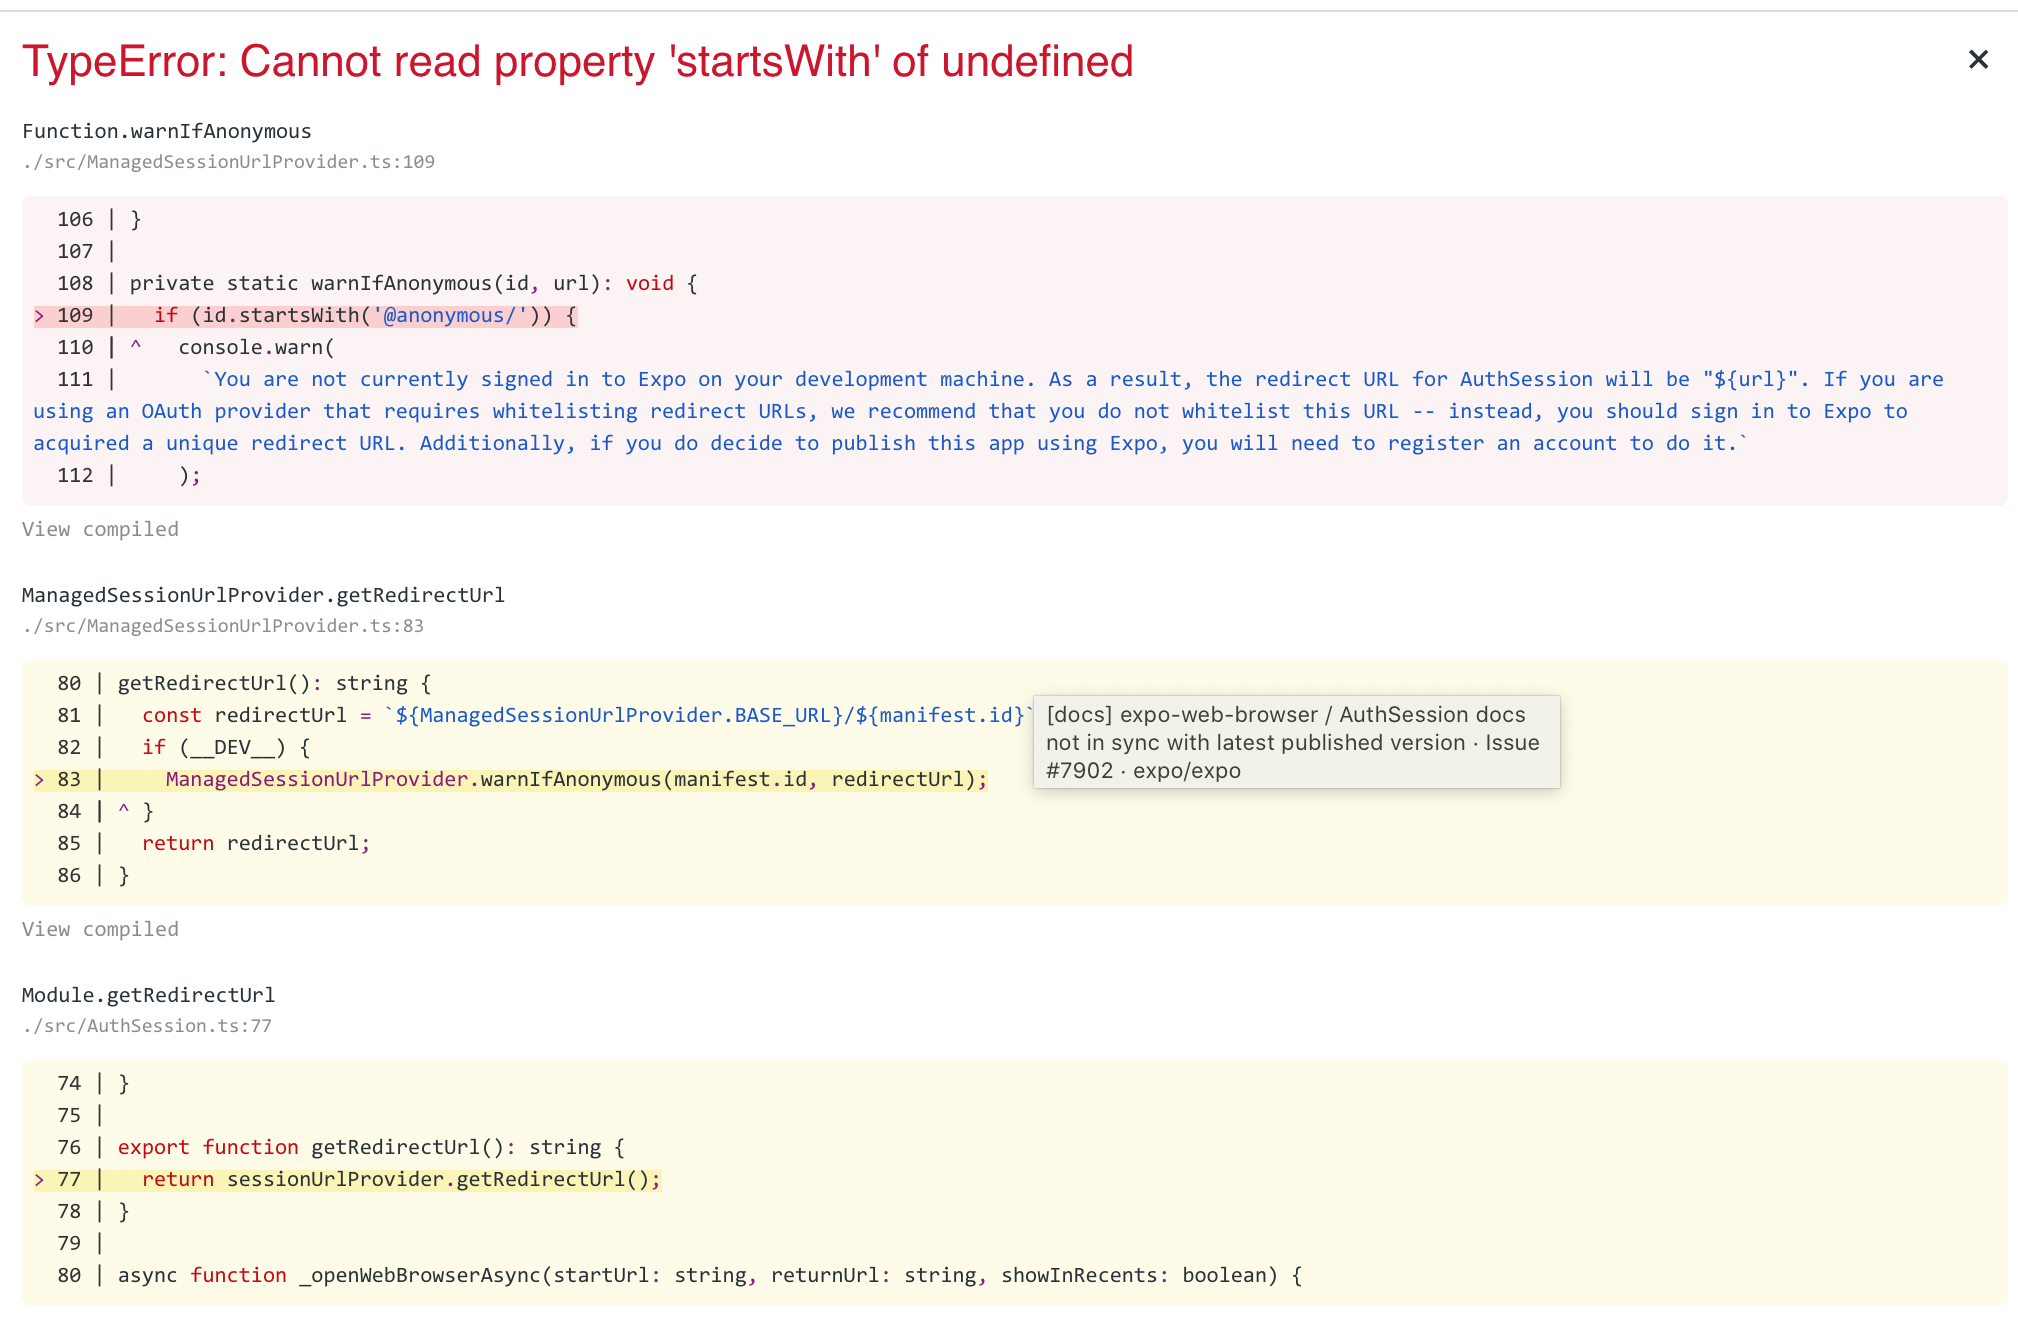Click the TypeError heading text
This screenshot has height=1320, width=2018.
(x=577, y=62)
